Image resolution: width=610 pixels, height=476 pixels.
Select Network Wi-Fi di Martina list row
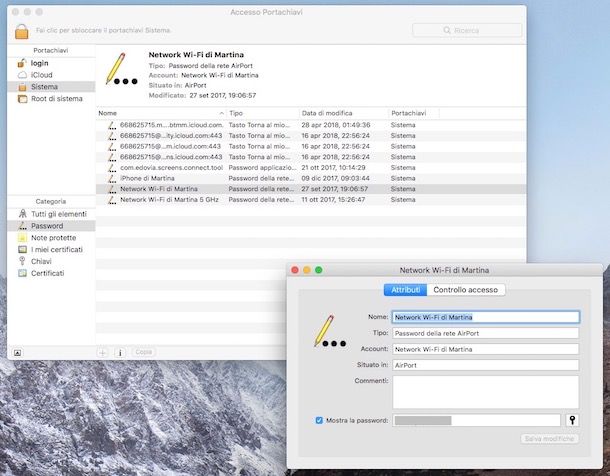pos(311,189)
